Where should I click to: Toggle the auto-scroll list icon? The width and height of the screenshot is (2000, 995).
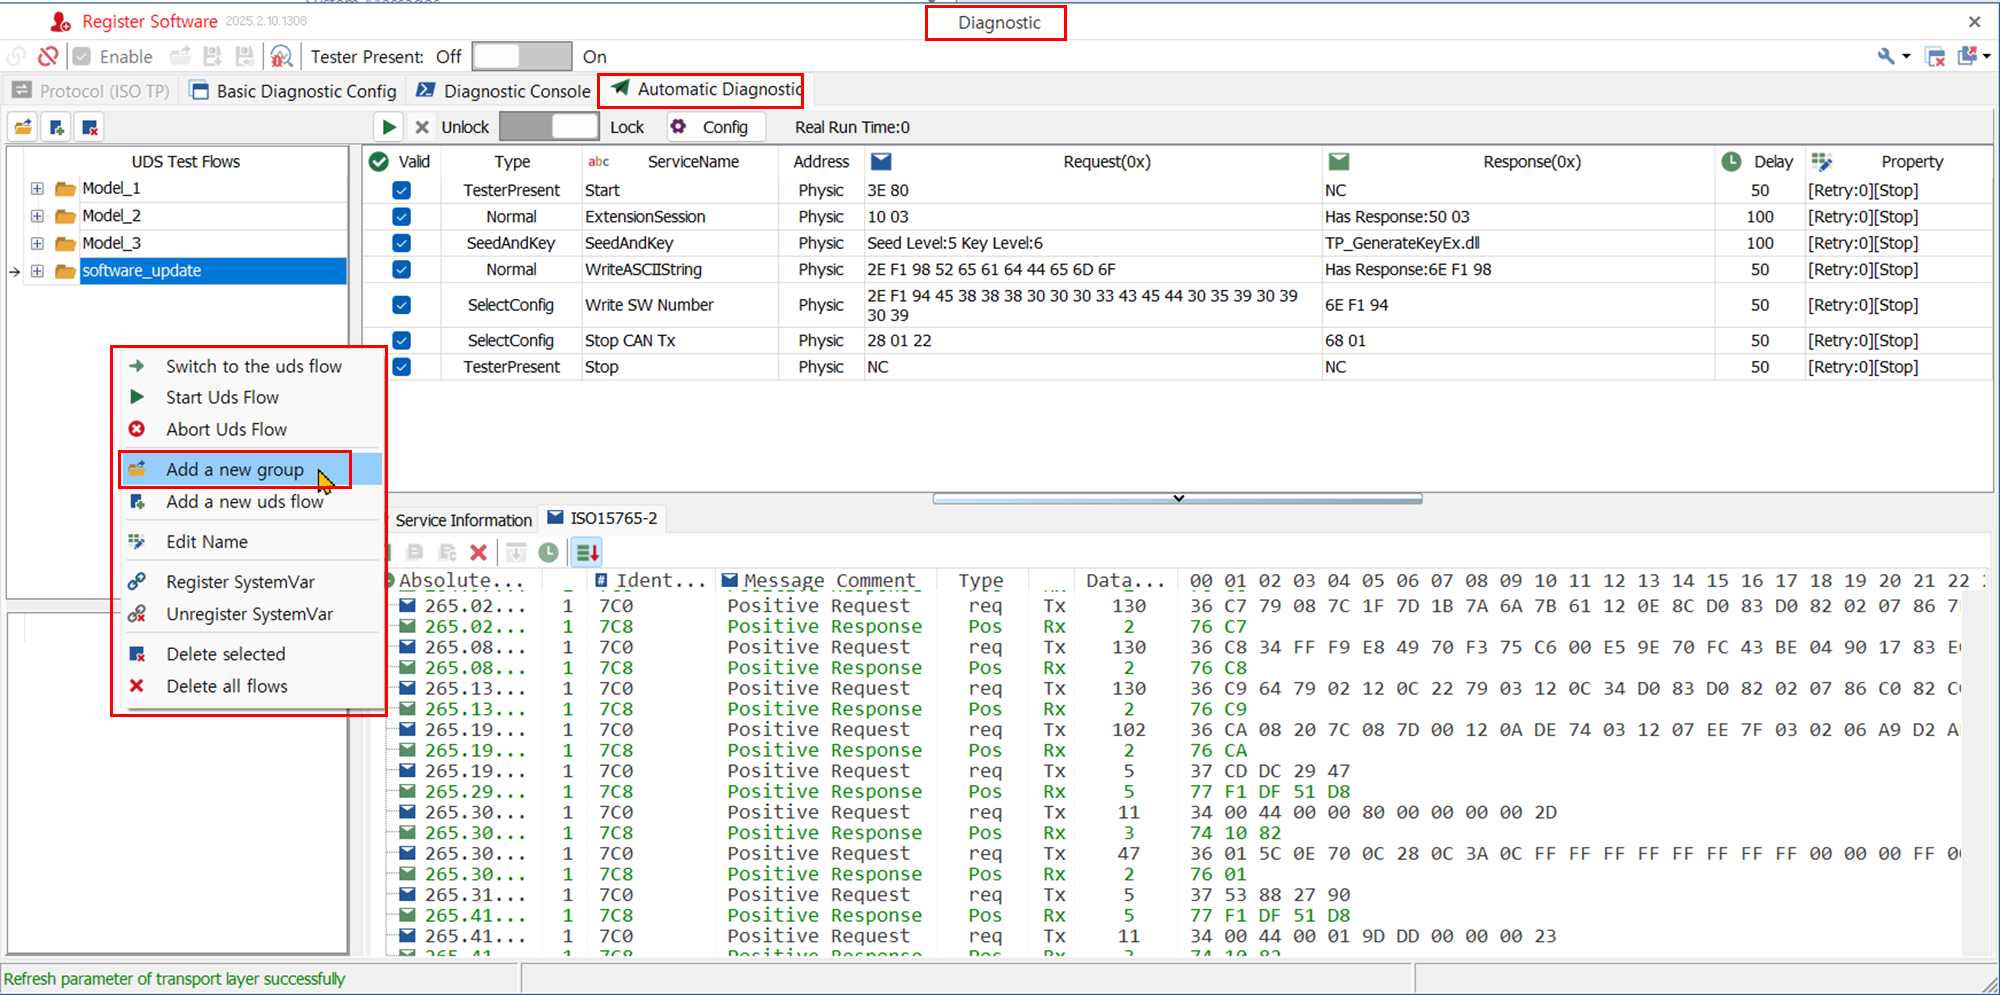[x=587, y=552]
